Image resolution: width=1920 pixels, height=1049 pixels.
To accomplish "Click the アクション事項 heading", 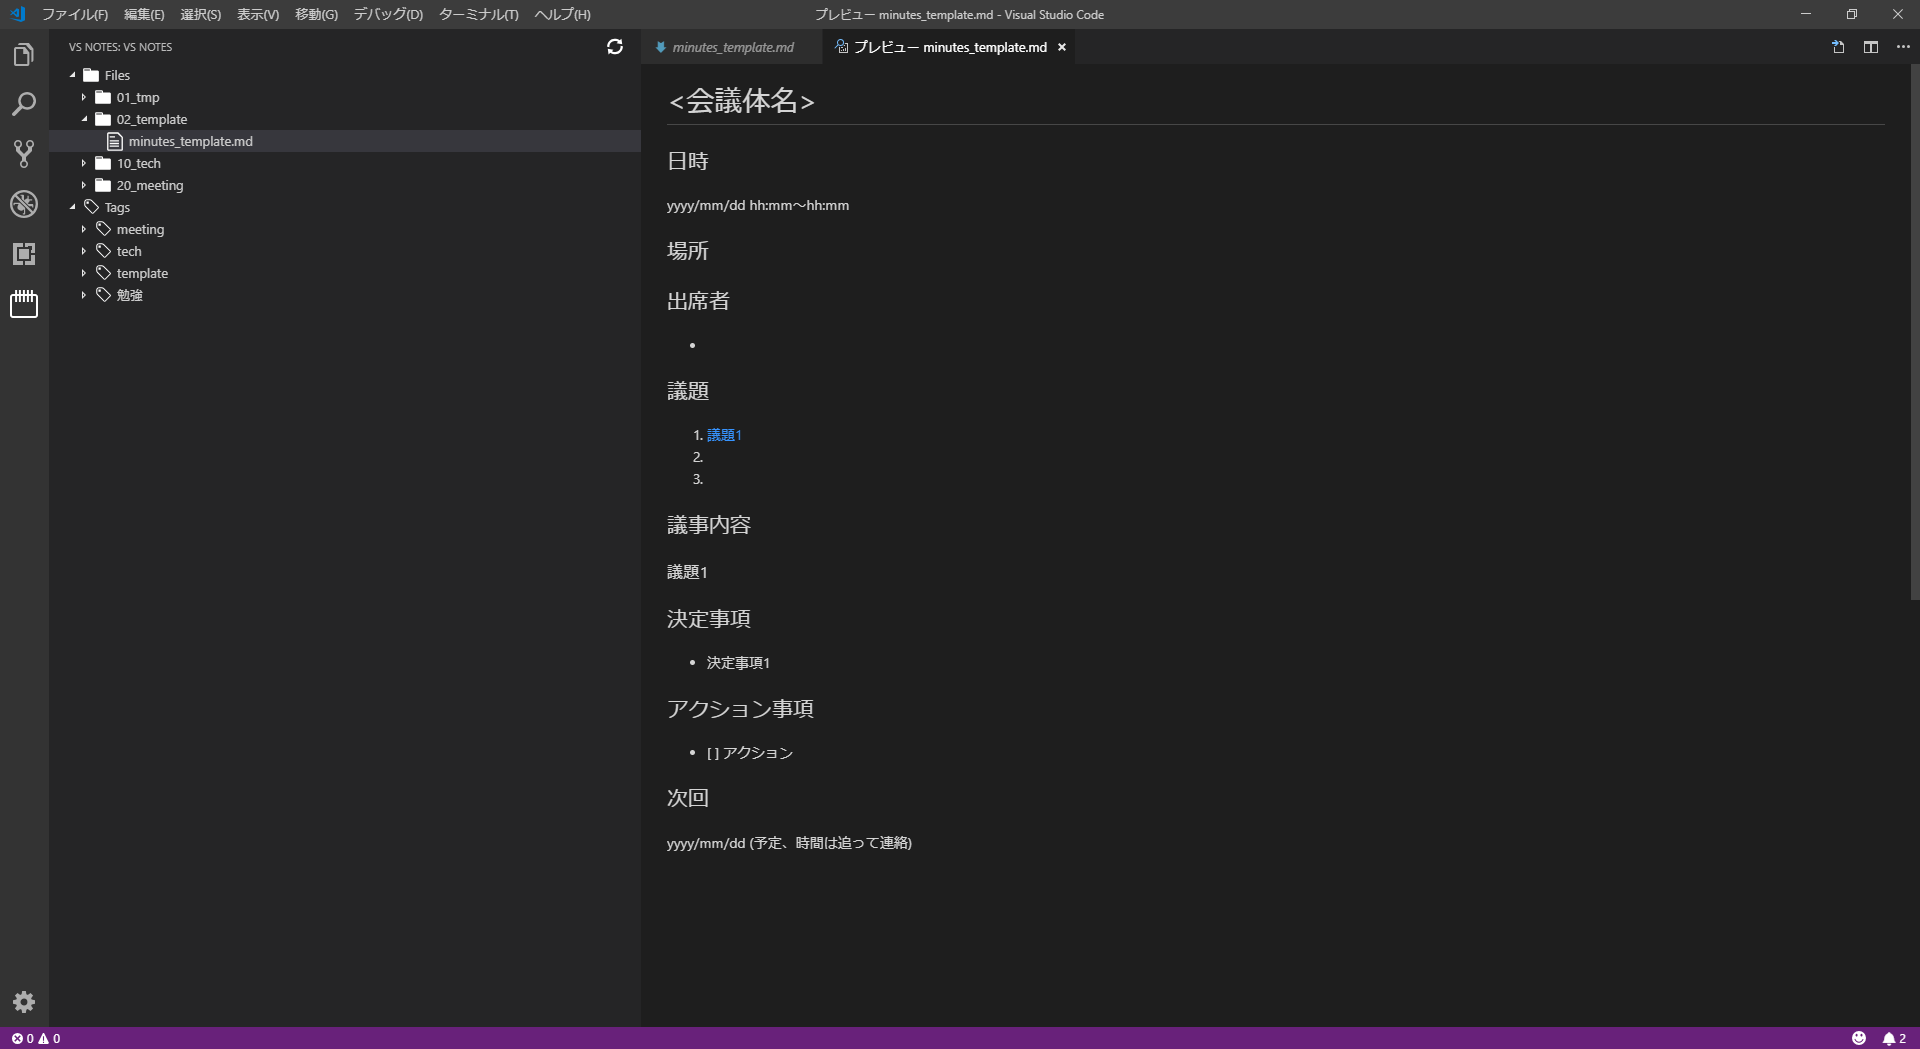I will tap(740, 709).
